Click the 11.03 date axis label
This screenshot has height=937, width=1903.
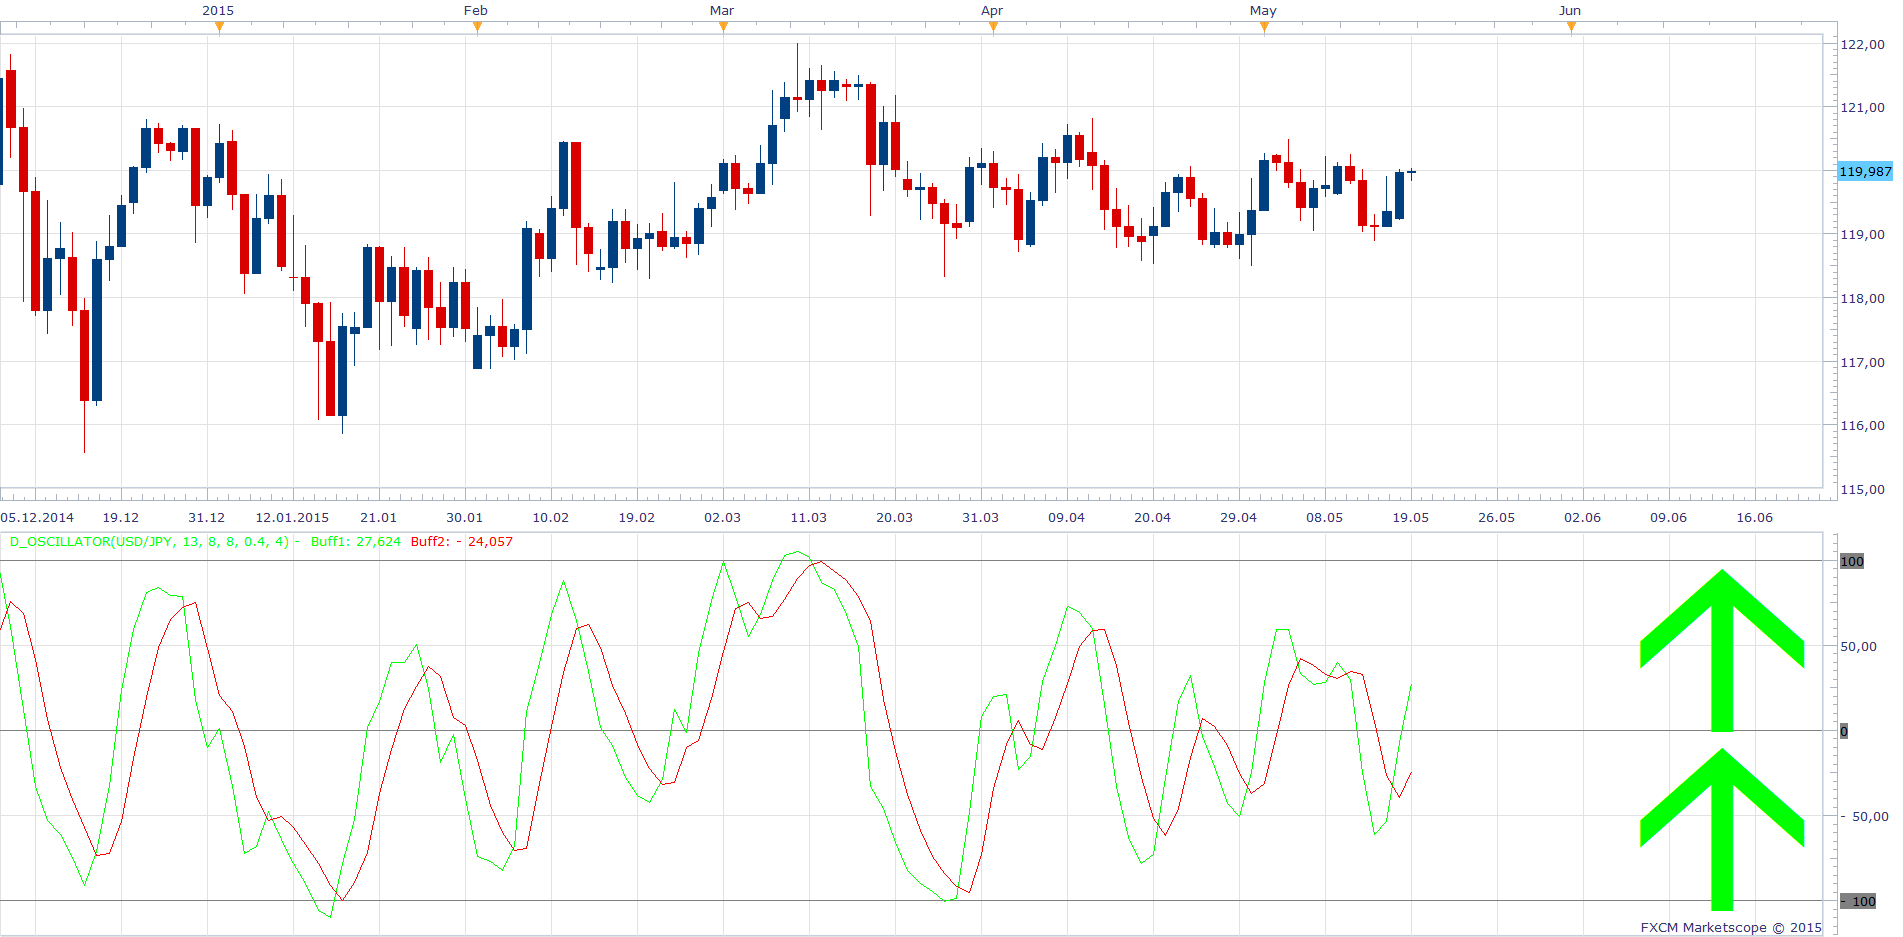(808, 517)
